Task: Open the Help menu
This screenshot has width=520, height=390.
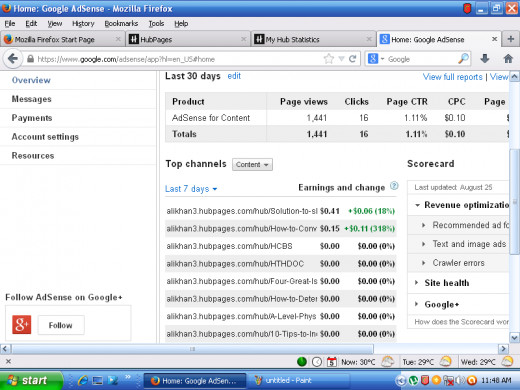Action: (x=181, y=24)
